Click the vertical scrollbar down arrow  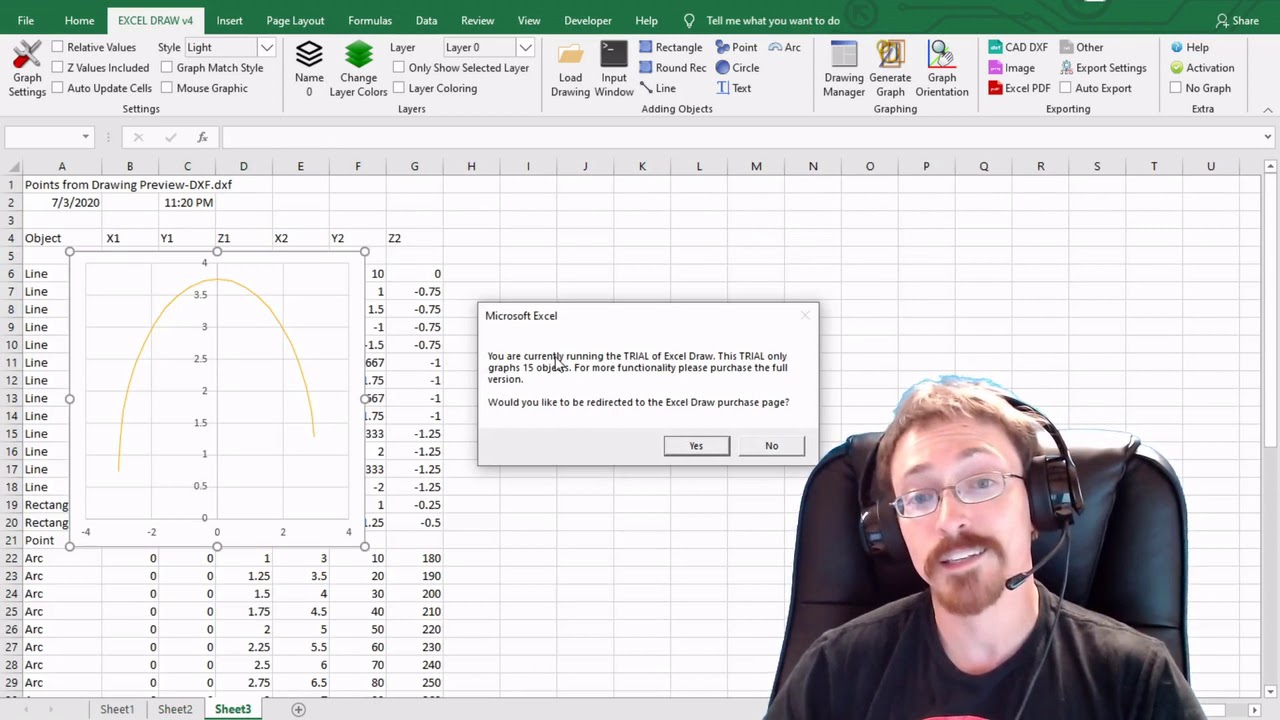pos(1271,691)
